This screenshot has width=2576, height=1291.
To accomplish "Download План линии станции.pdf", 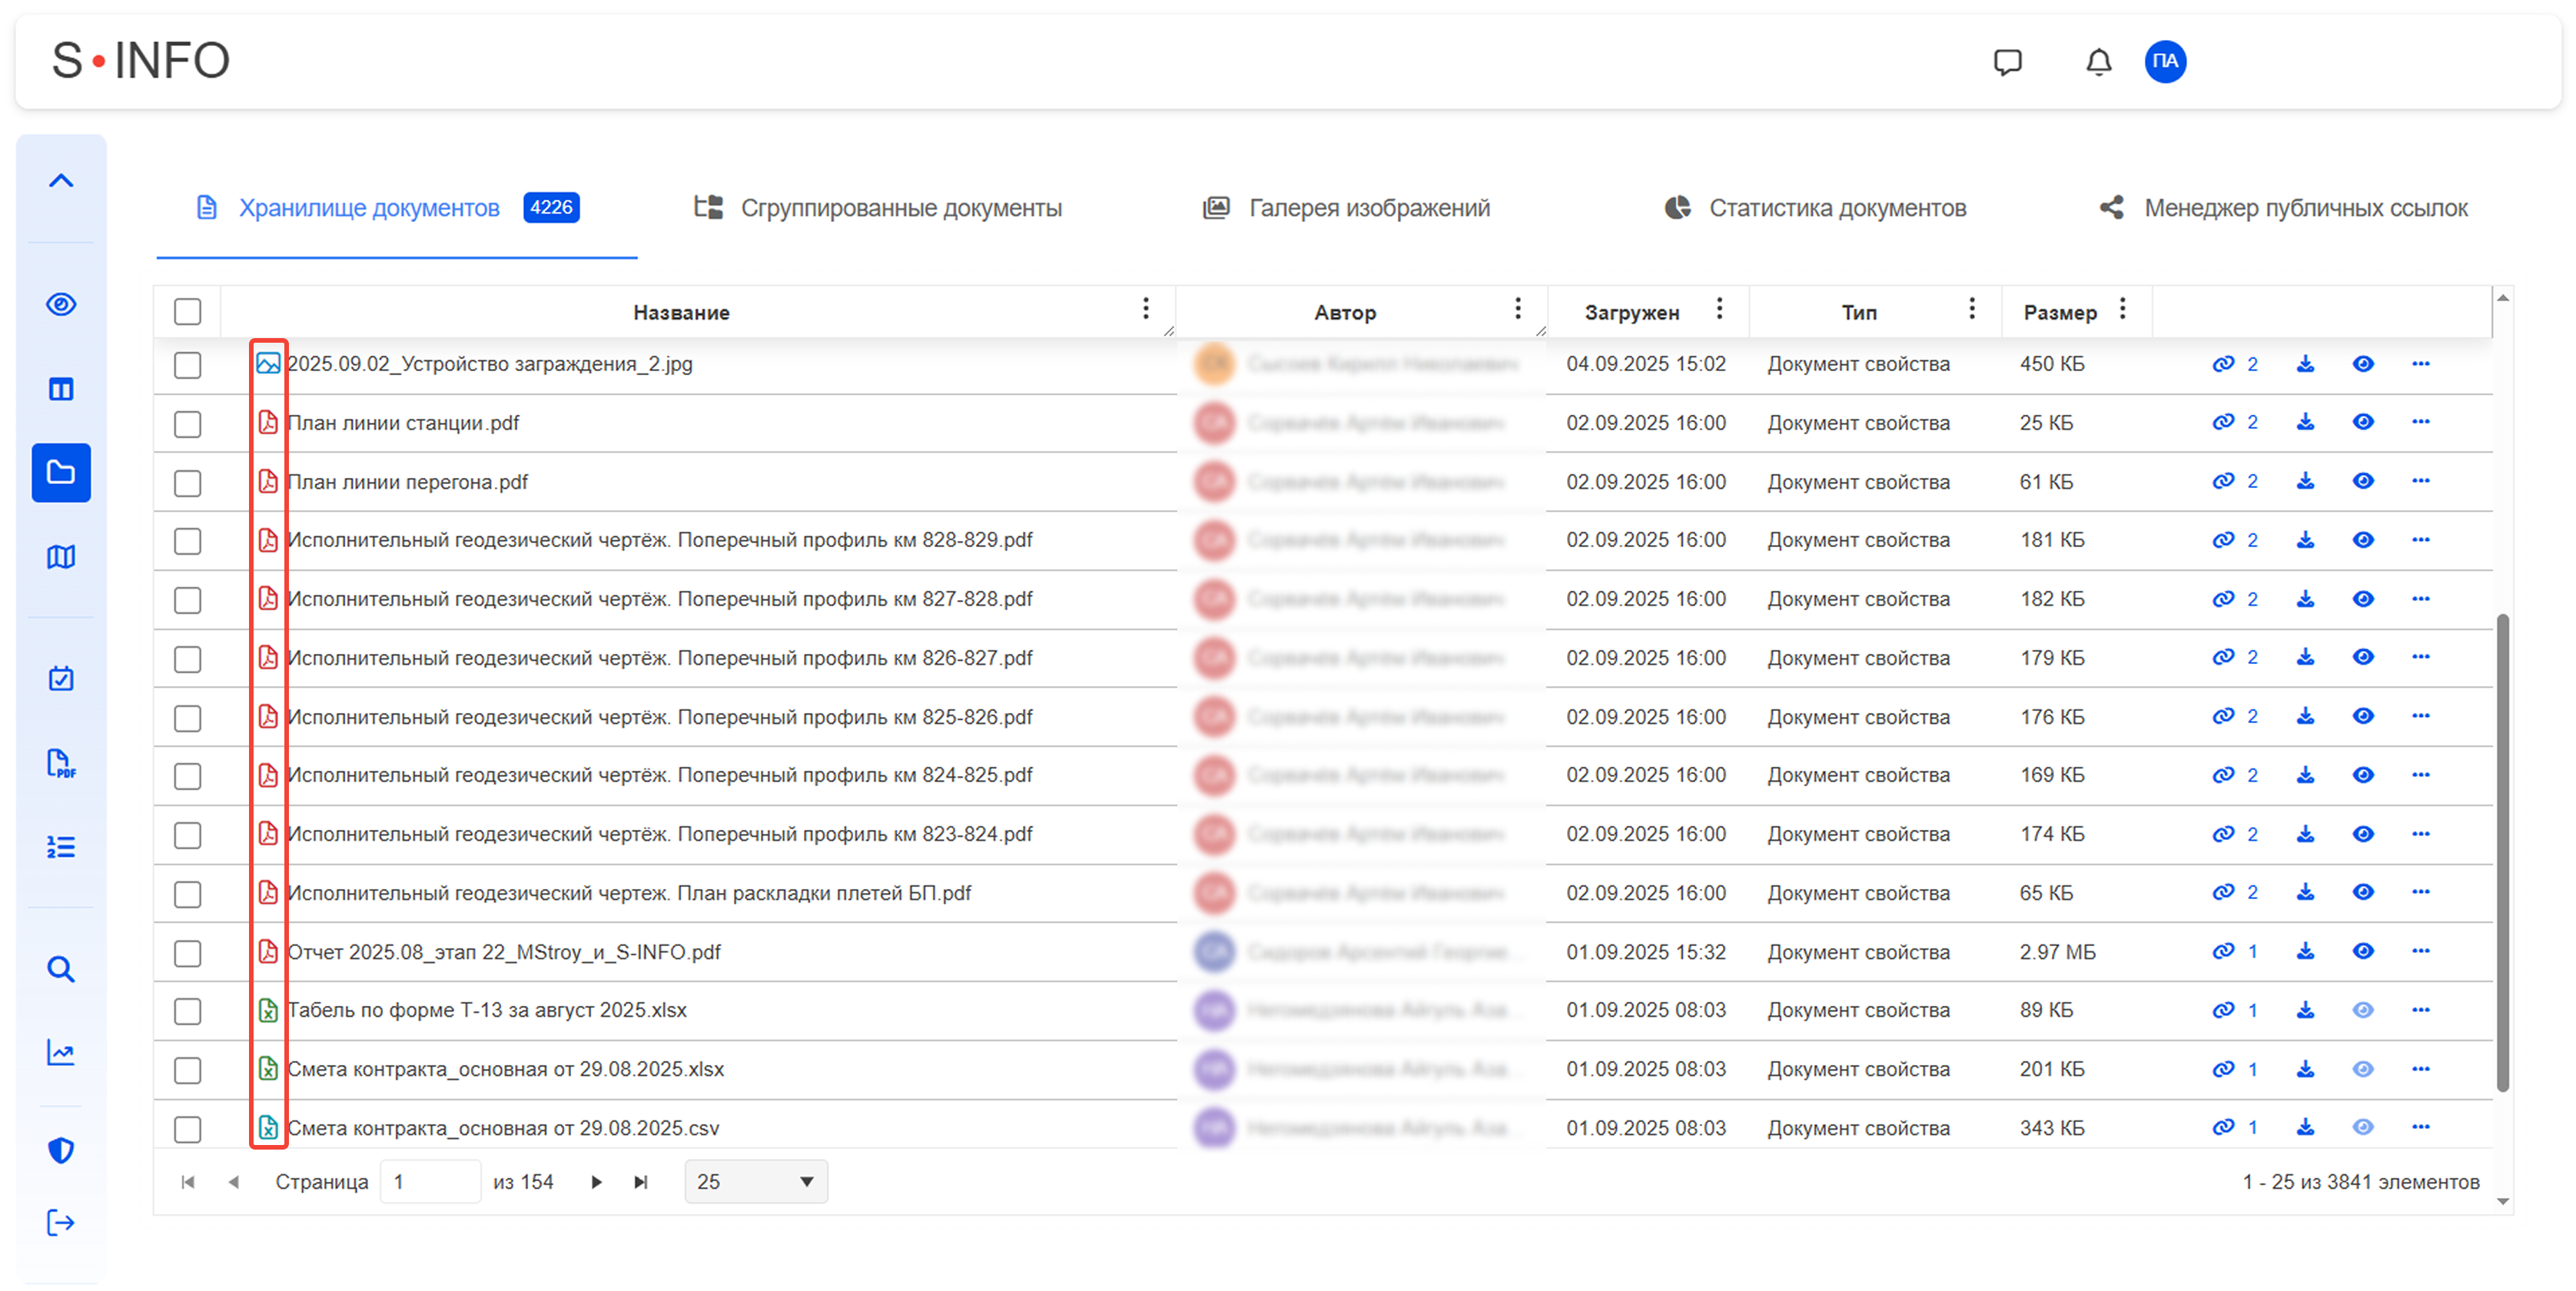I will tap(2305, 422).
